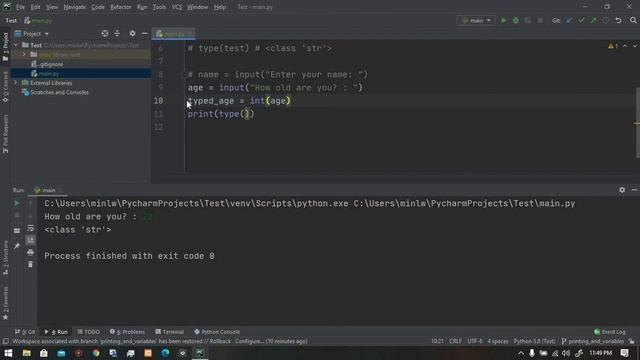This screenshot has height=360, width=640.
Task: Open the Tools menu
Action: (x=159, y=7)
